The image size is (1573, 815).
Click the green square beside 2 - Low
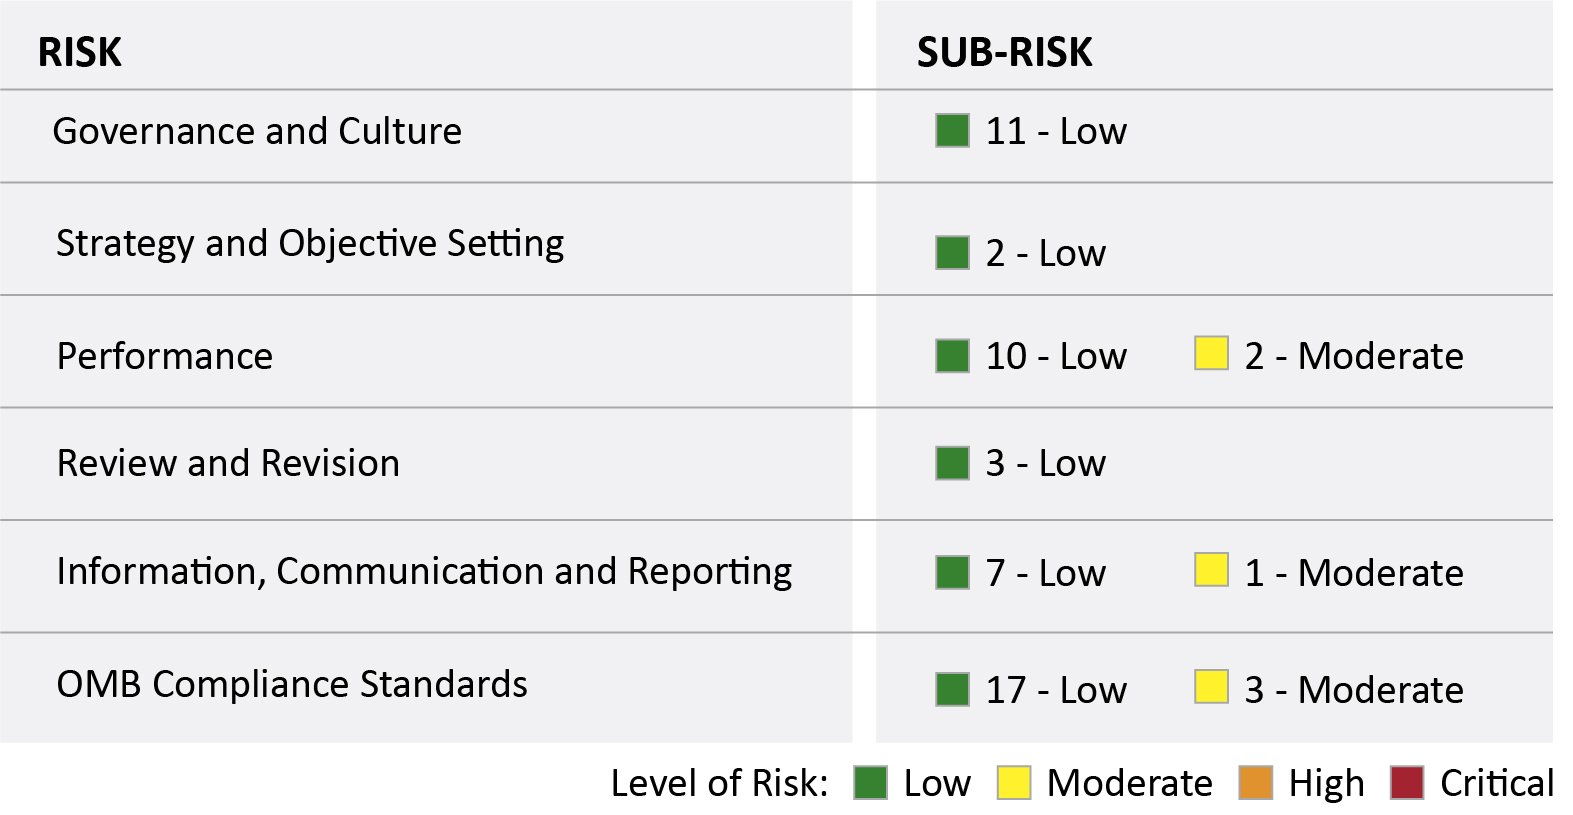coord(952,253)
